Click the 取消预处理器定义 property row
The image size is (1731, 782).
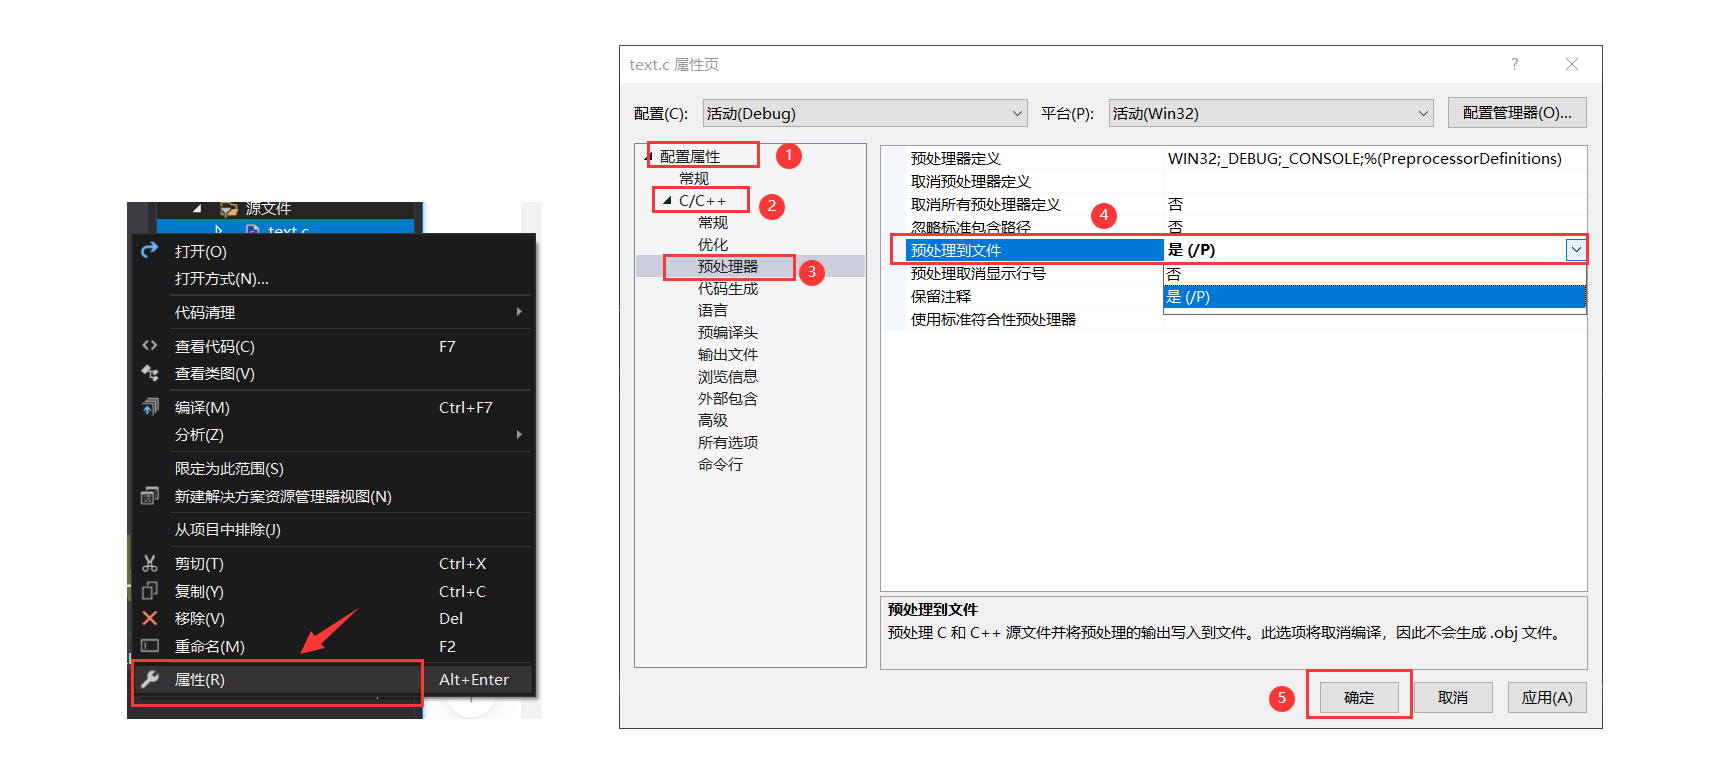point(1245,181)
